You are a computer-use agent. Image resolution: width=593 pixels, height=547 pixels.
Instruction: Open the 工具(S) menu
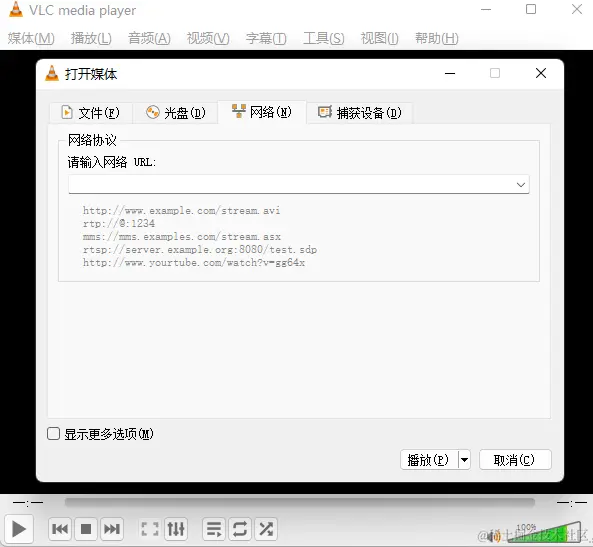pyautogui.click(x=324, y=38)
